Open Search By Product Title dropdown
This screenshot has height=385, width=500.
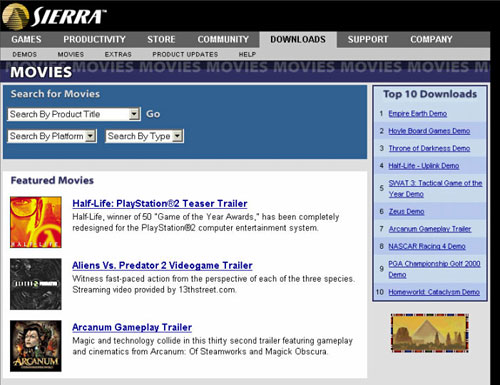coord(74,114)
